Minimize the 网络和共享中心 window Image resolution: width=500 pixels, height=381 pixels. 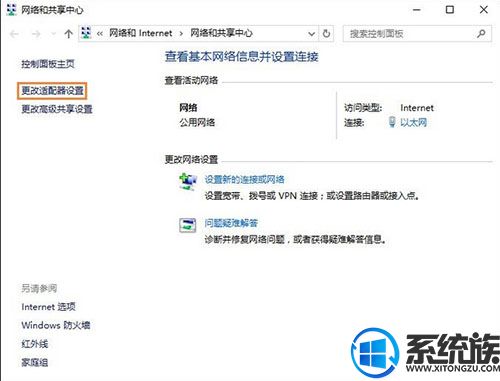tap(417, 10)
